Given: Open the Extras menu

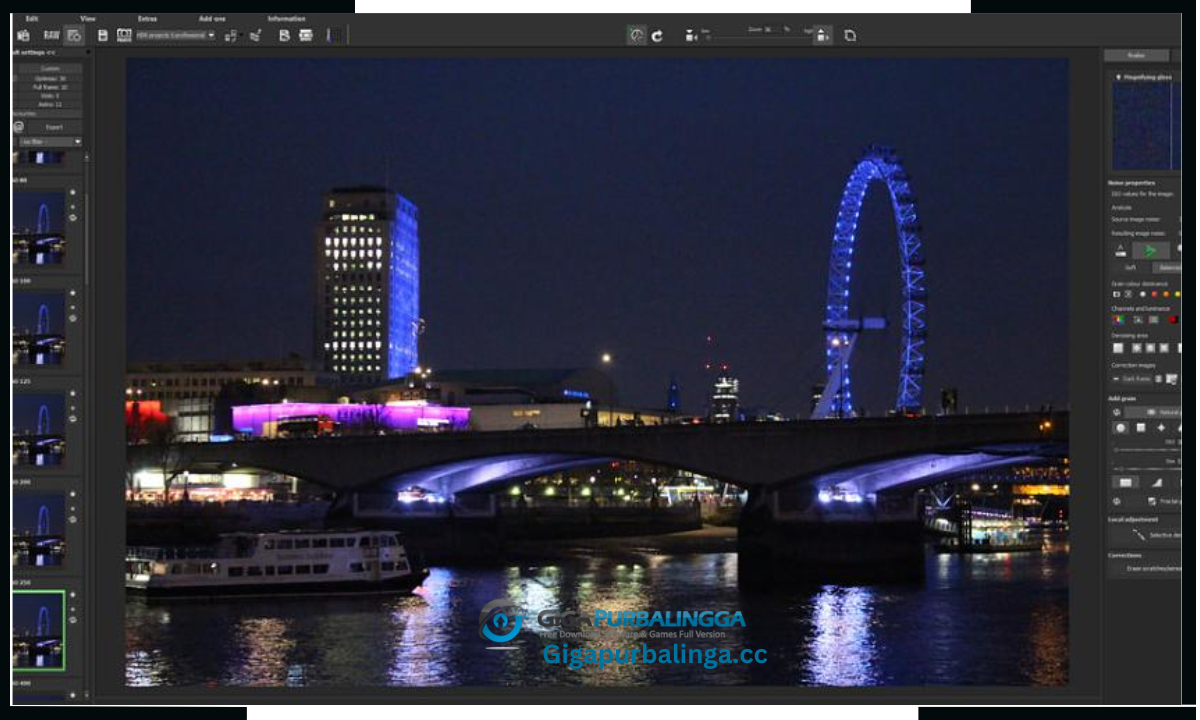Looking at the screenshot, I should (x=148, y=19).
